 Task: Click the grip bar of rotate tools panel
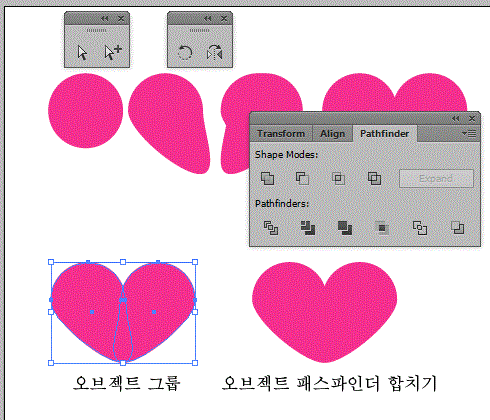(200, 30)
